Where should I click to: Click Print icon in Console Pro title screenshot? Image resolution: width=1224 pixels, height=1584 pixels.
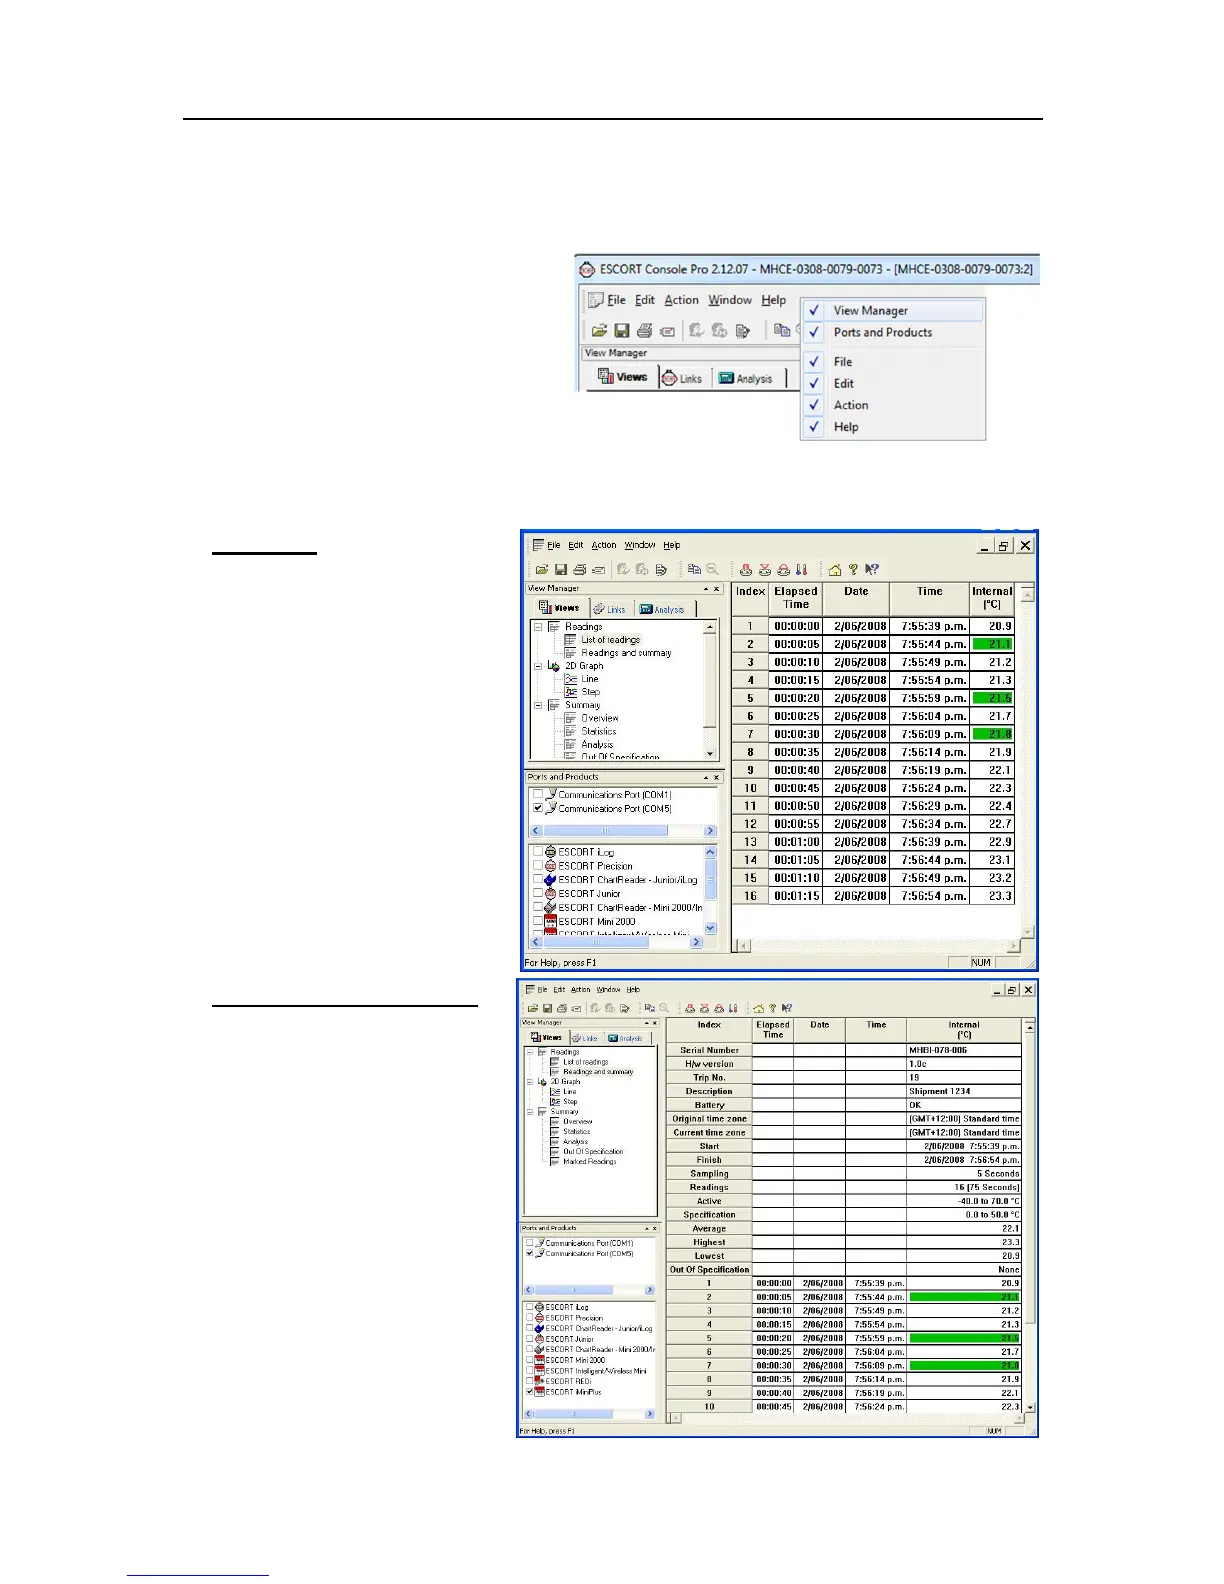(x=644, y=330)
